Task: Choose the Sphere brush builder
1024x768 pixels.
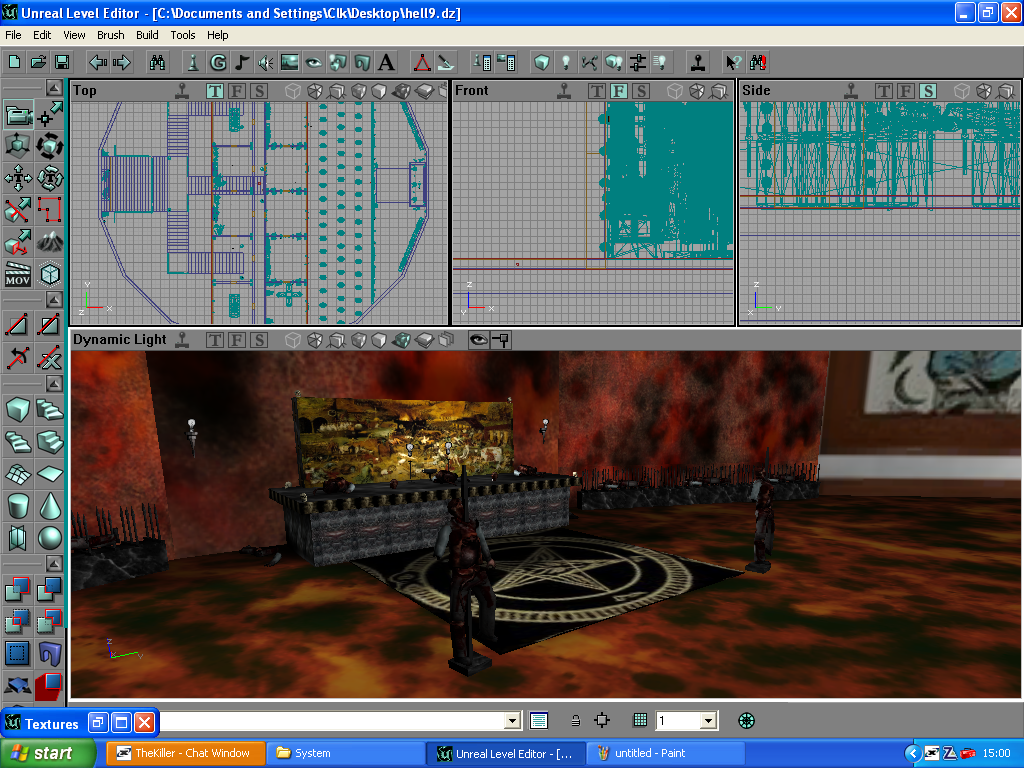Action: coord(50,538)
